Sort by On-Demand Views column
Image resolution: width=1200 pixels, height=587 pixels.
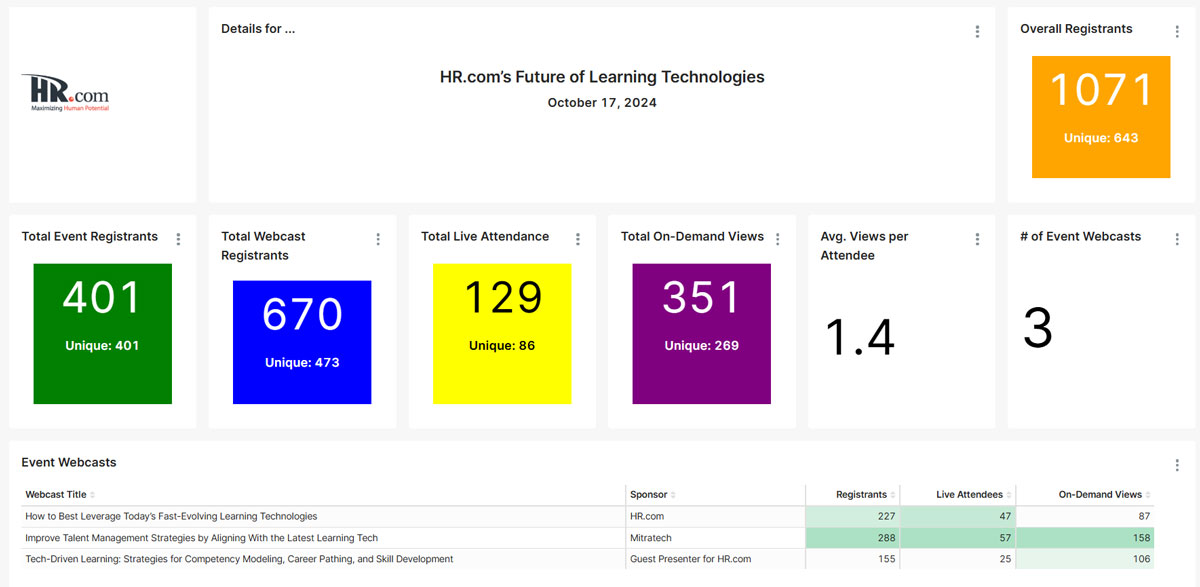point(1104,494)
